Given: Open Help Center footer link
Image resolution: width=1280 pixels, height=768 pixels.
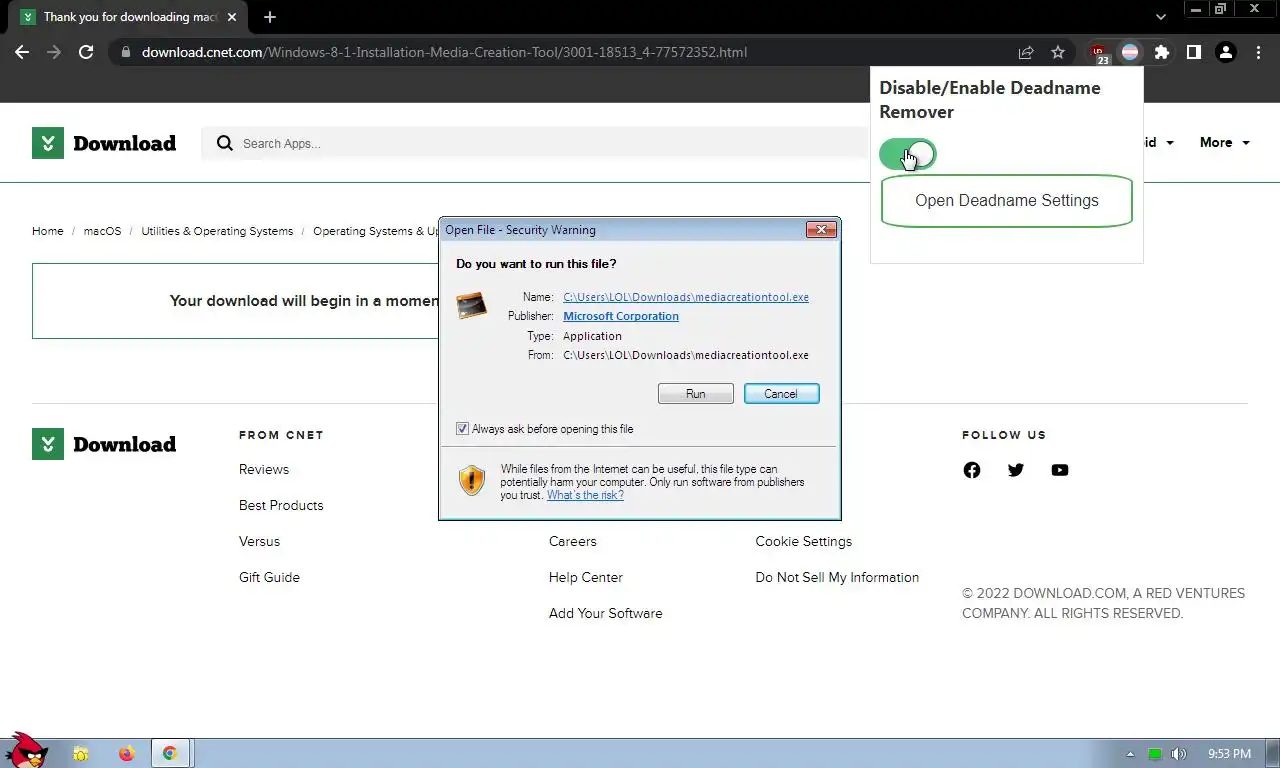Looking at the screenshot, I should pyautogui.click(x=585, y=578).
